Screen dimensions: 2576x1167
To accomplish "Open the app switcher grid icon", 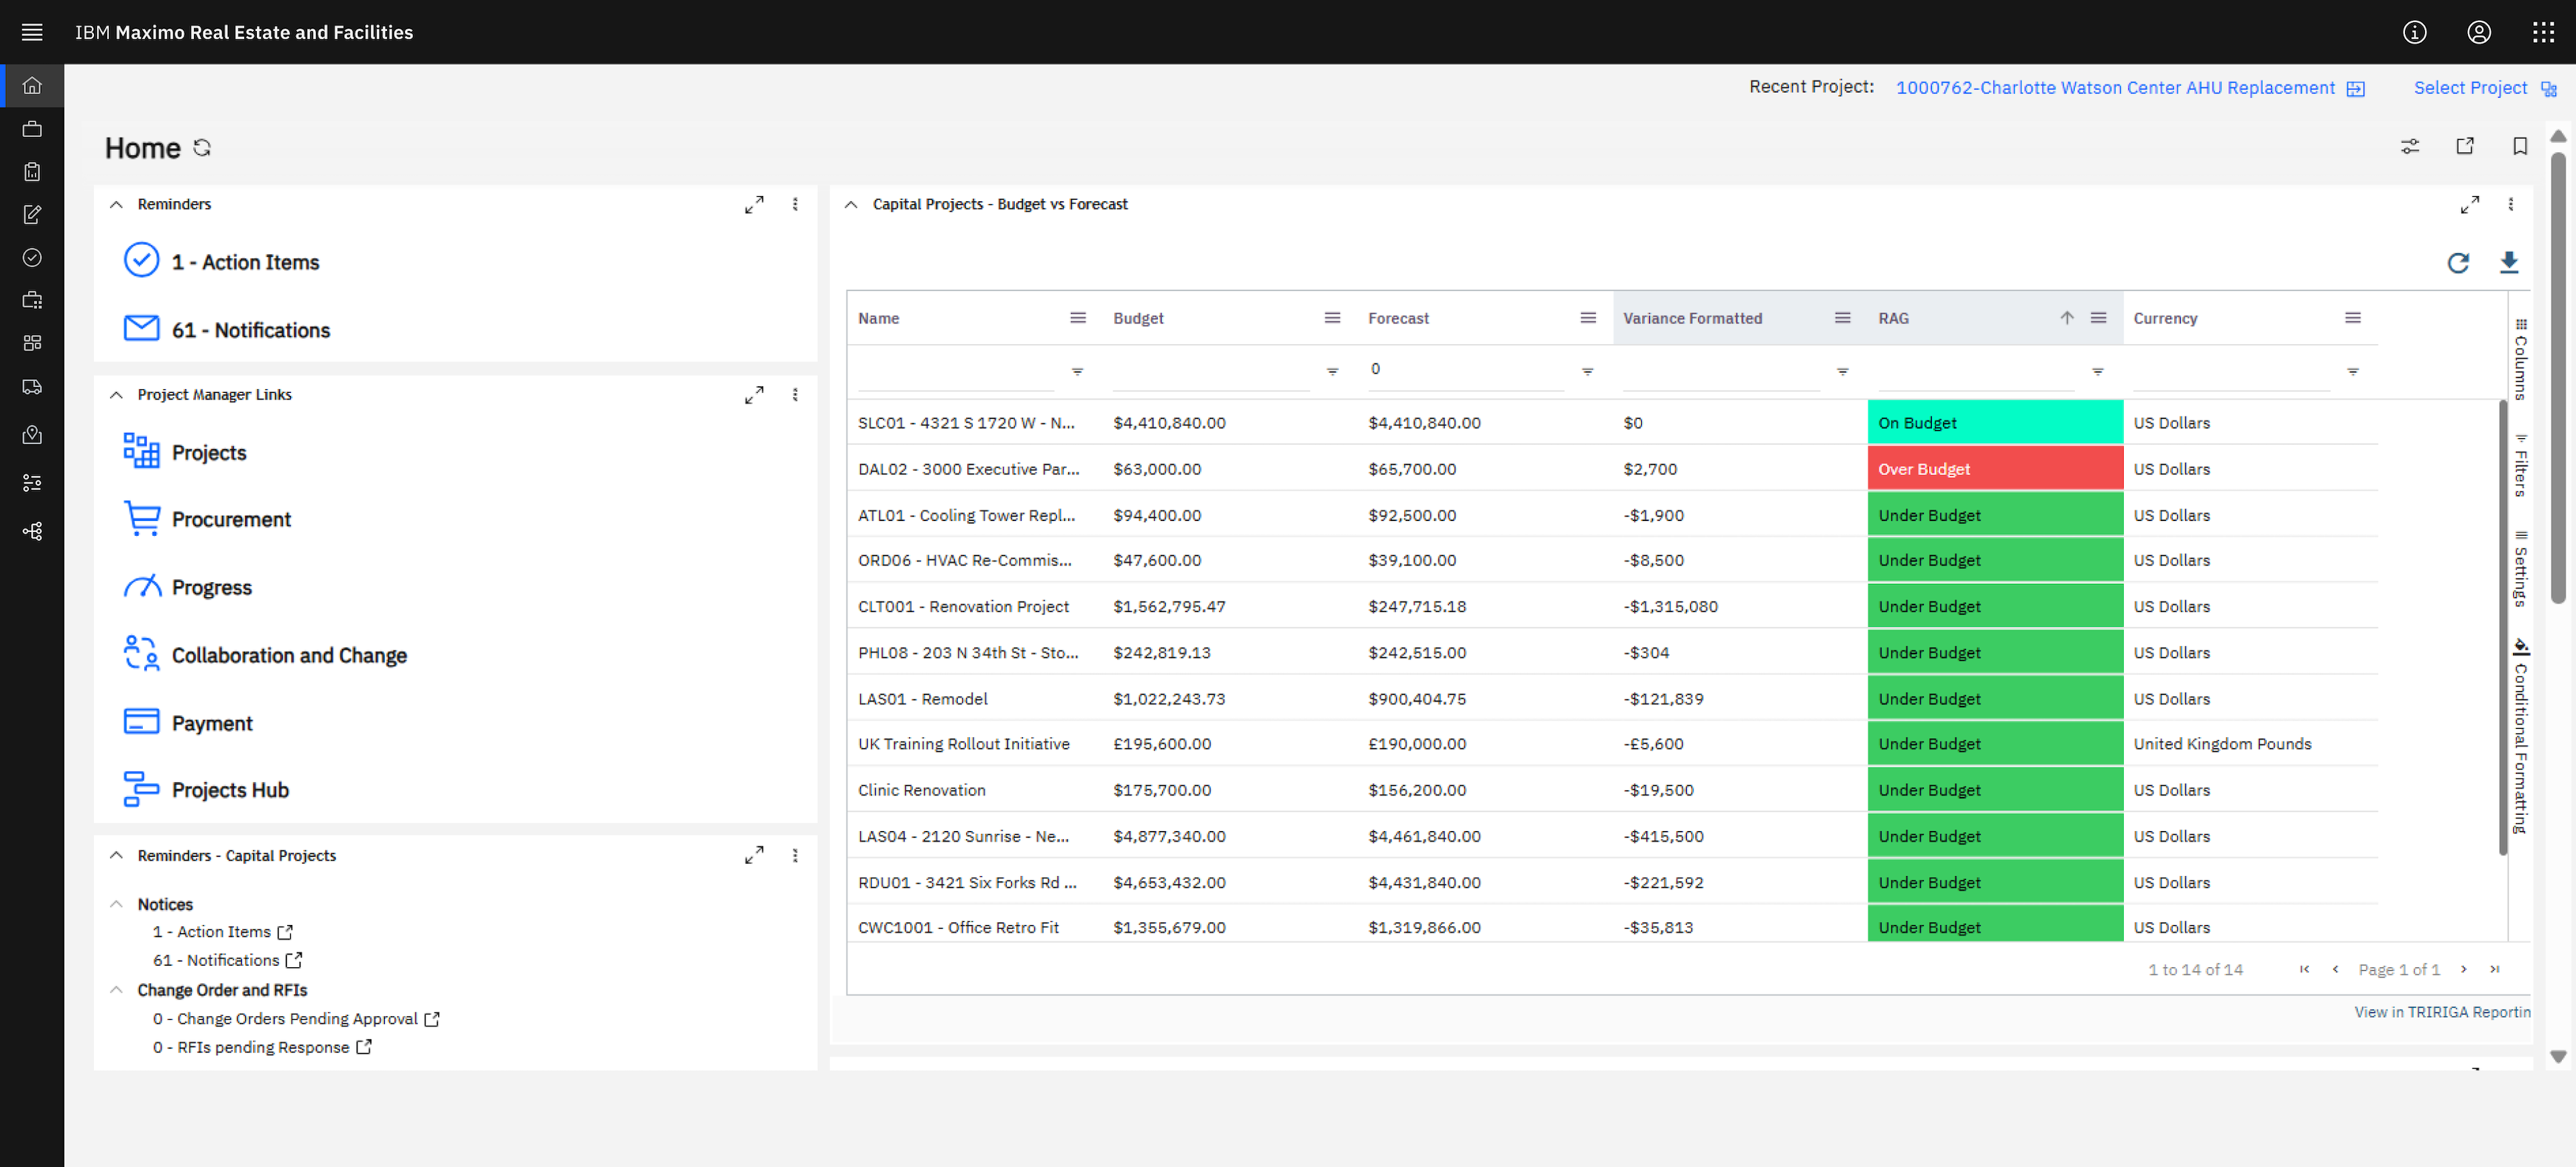I will (2543, 32).
